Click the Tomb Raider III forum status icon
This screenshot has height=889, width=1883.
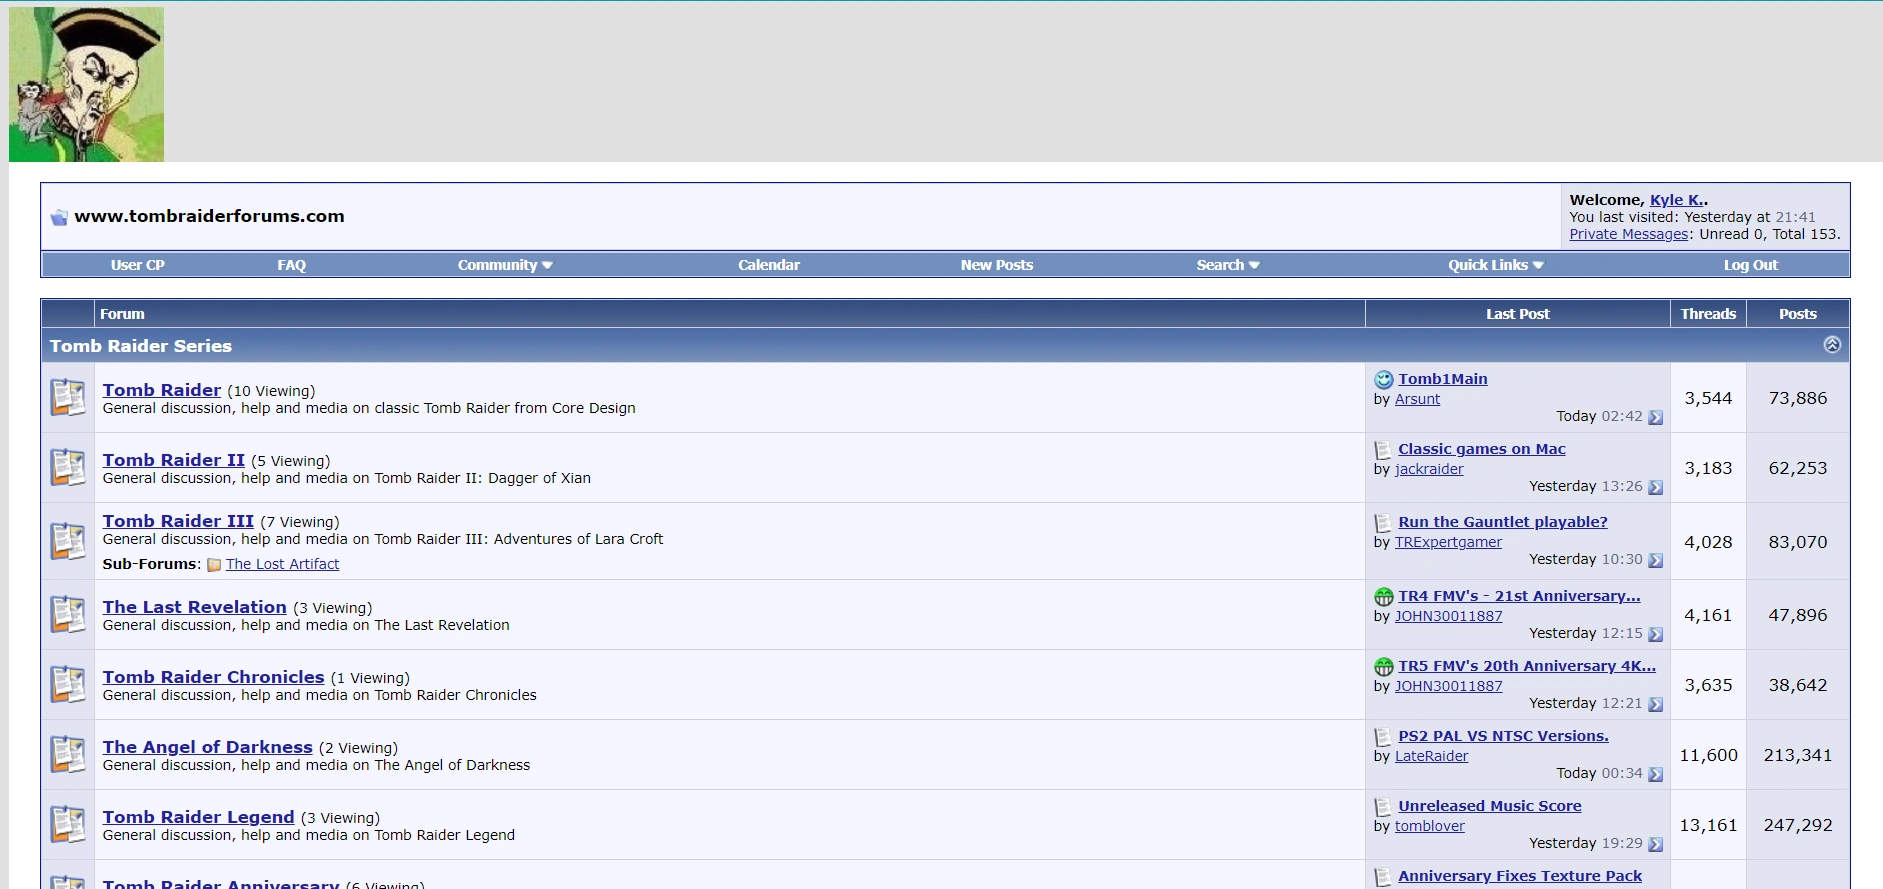pyautogui.click(x=68, y=541)
